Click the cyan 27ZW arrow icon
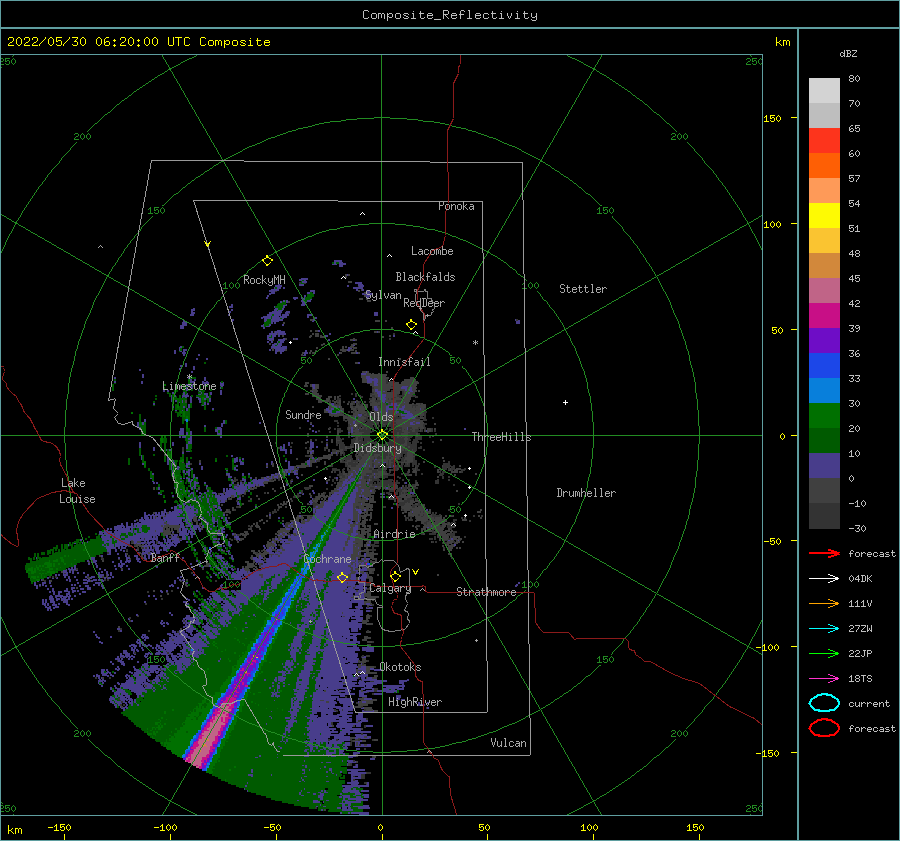900x841 pixels. click(x=824, y=629)
